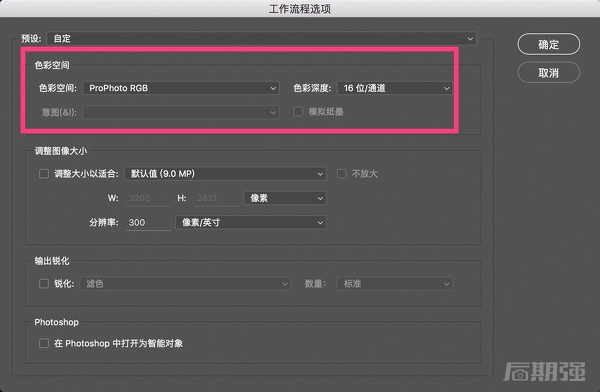Enable the 锐化 checkbox
Screen dimensions: 600x392
[44, 284]
